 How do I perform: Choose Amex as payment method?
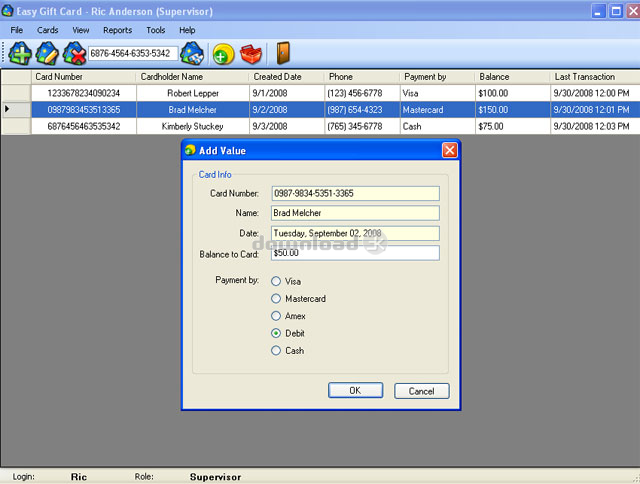[x=276, y=316]
